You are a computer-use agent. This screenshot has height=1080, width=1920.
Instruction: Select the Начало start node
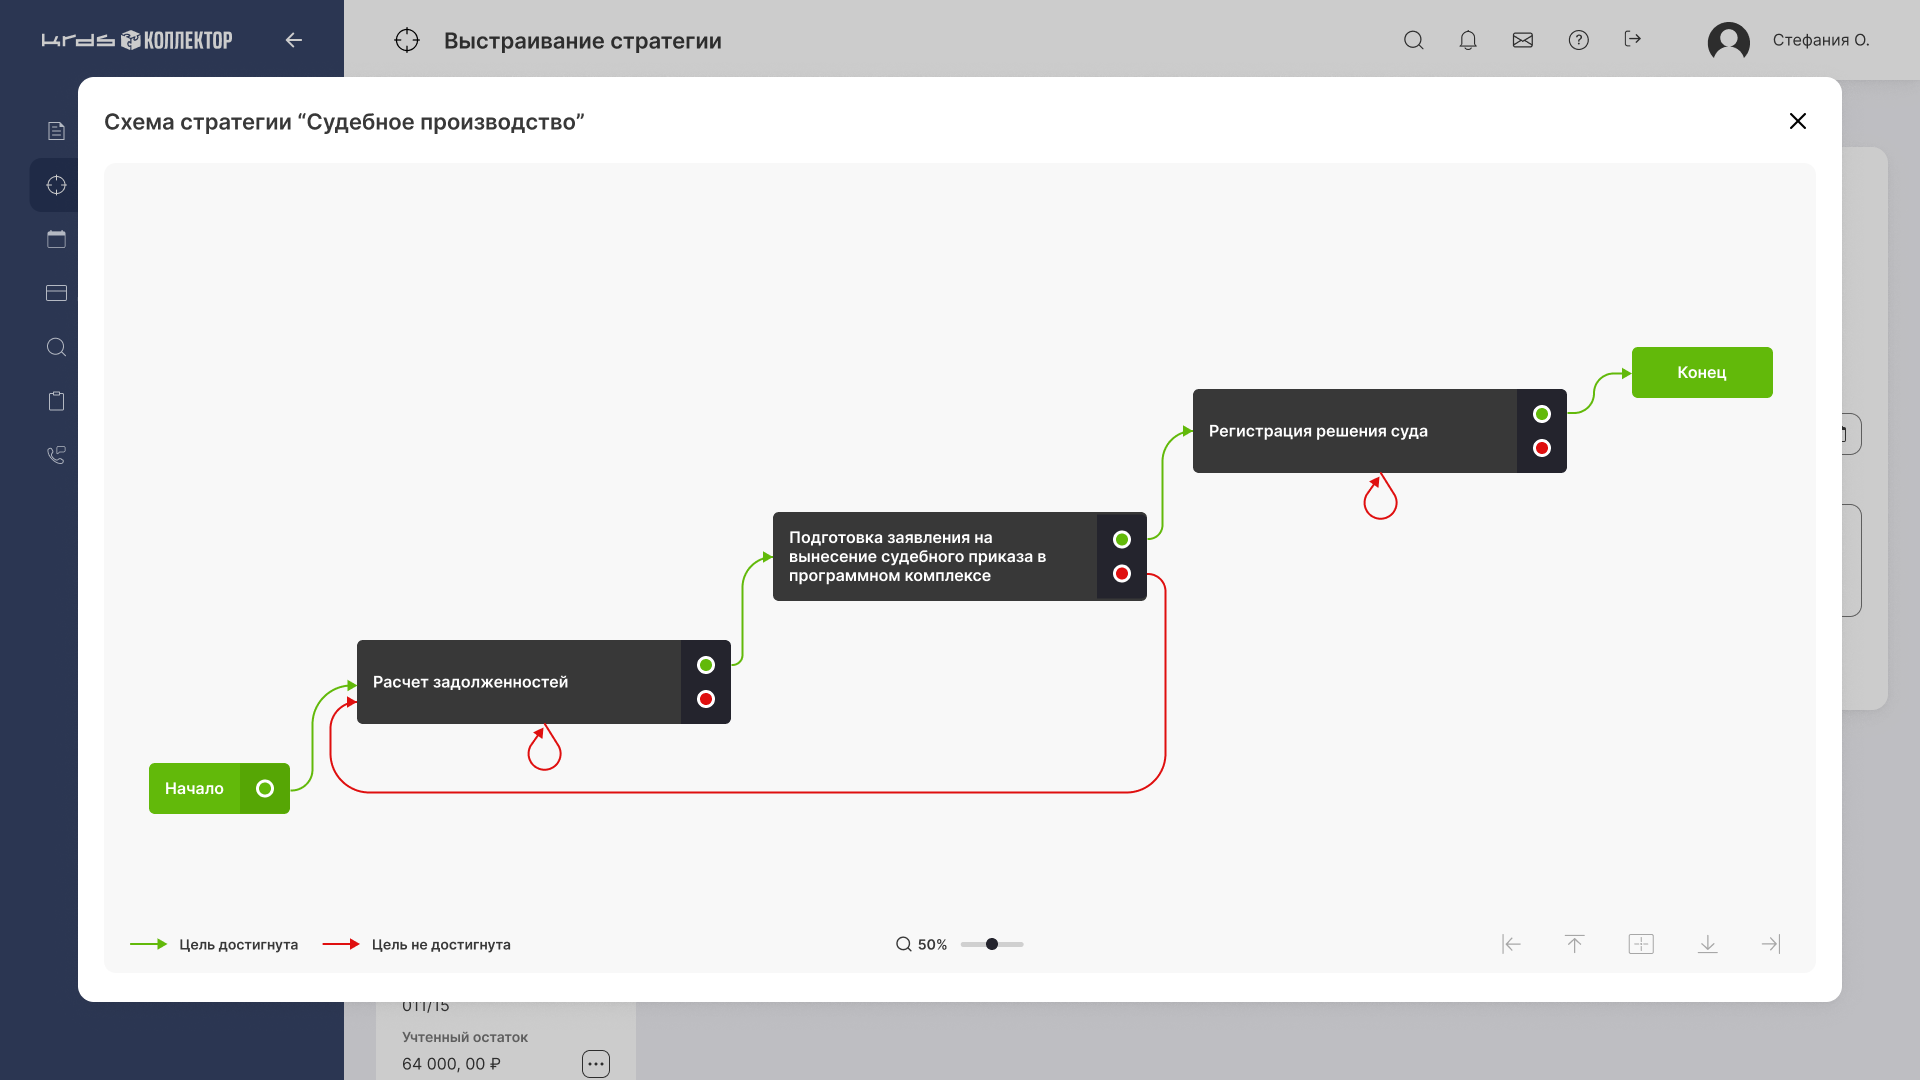(195, 789)
